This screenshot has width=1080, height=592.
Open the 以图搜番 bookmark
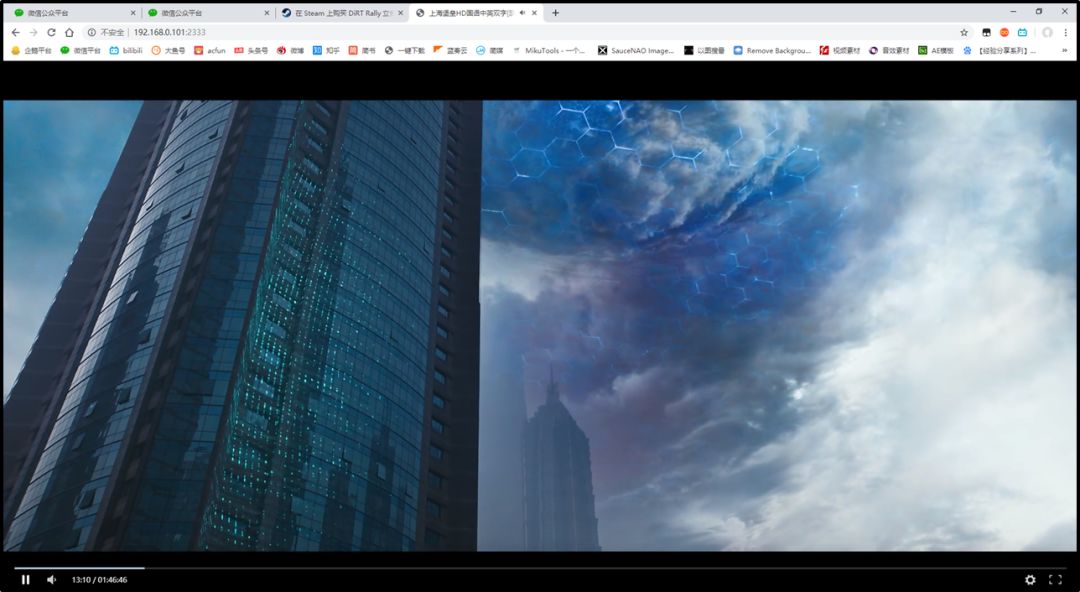705,50
